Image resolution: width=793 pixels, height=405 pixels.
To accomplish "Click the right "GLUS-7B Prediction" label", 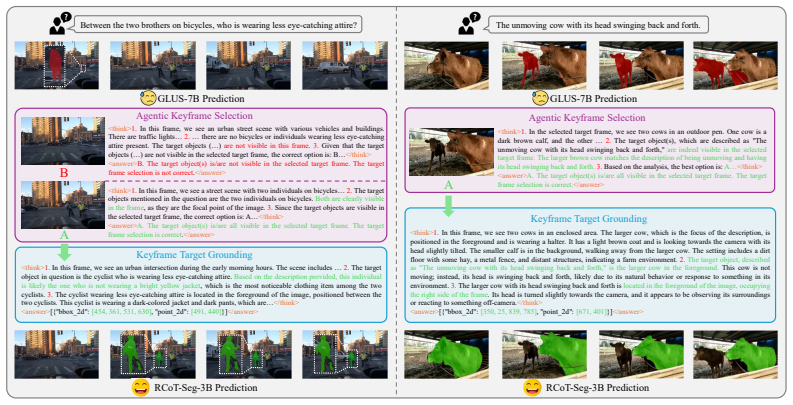I will tap(593, 99).
